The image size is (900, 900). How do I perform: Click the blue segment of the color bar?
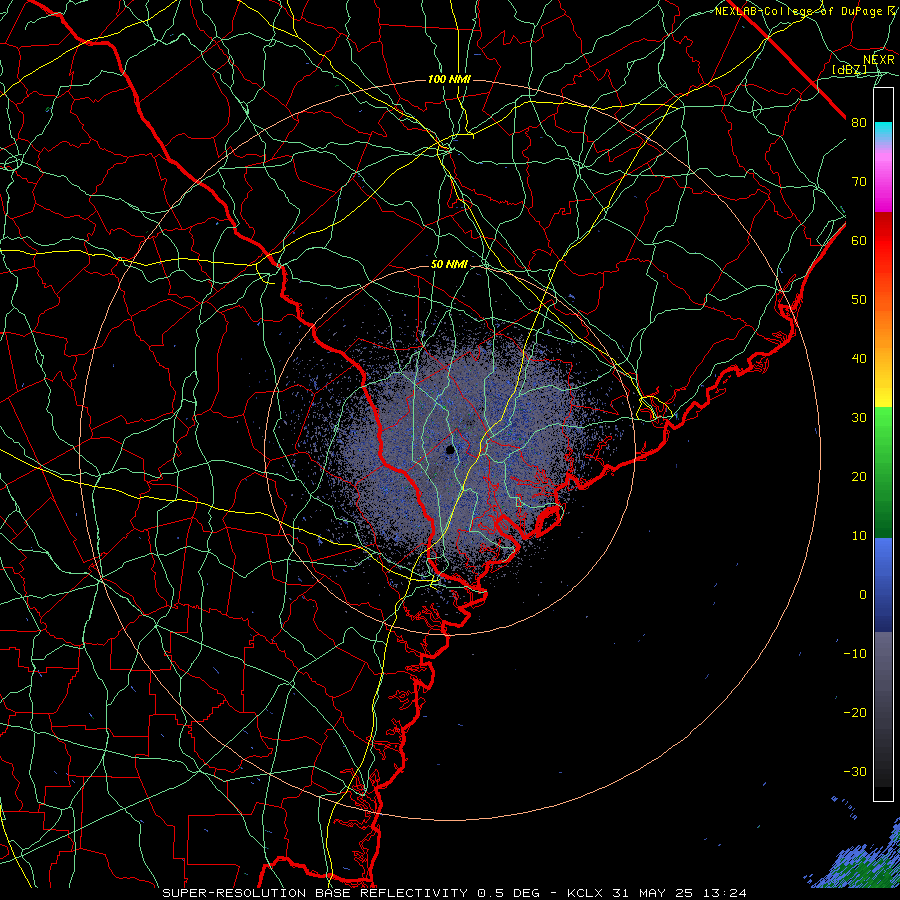(883, 584)
